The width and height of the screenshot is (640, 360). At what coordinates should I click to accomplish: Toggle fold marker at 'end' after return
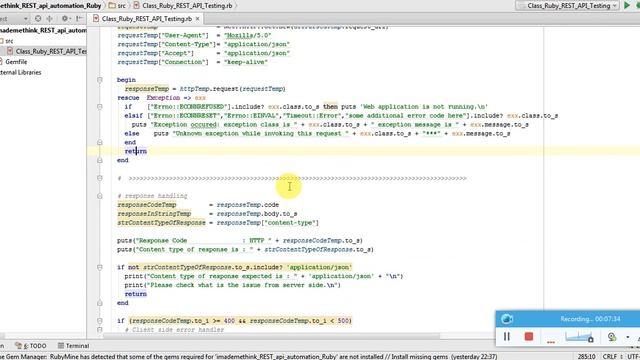coord(100,303)
